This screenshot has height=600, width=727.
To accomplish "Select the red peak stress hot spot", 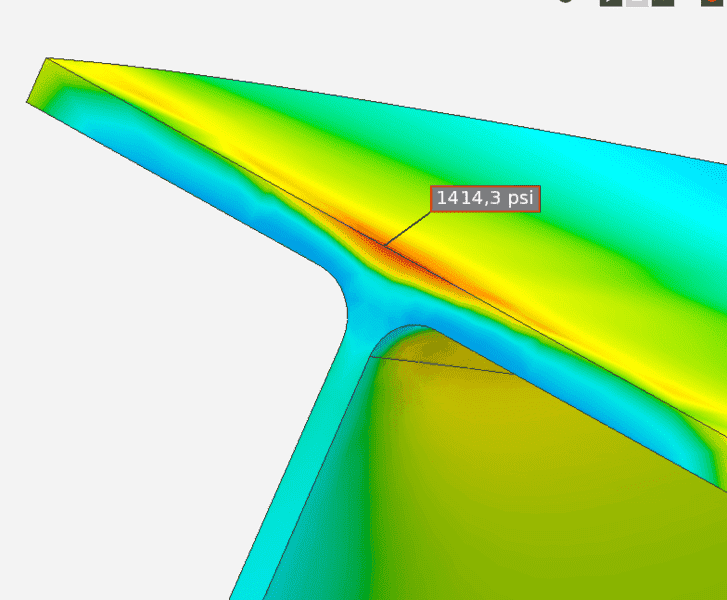I will pyautogui.click(x=398, y=255).
